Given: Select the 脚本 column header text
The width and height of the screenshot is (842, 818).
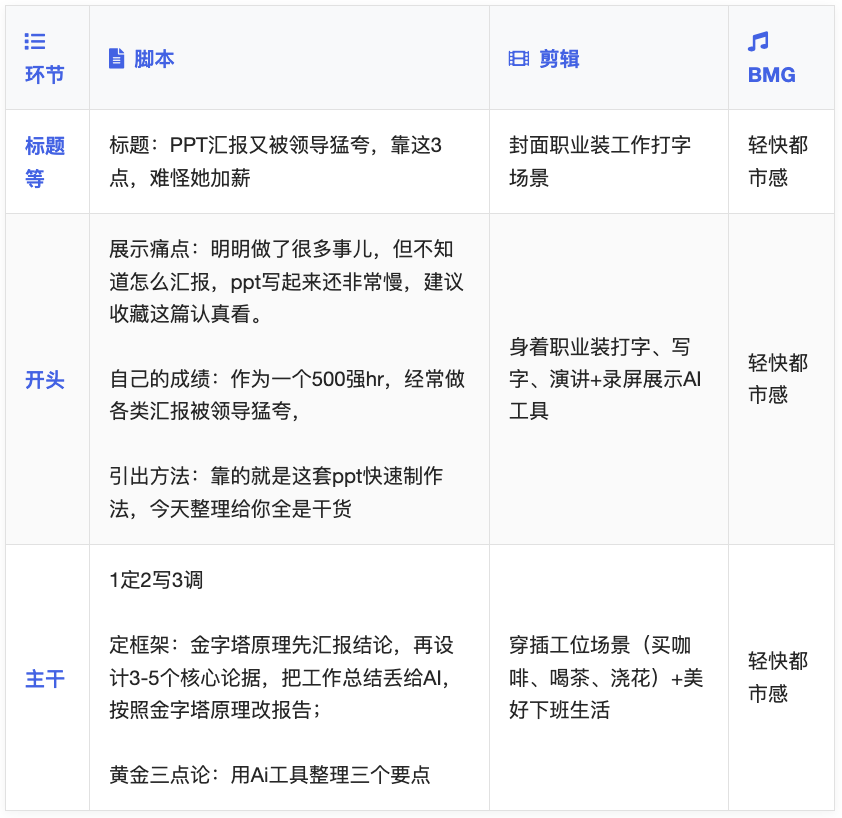Looking at the screenshot, I should (154, 59).
